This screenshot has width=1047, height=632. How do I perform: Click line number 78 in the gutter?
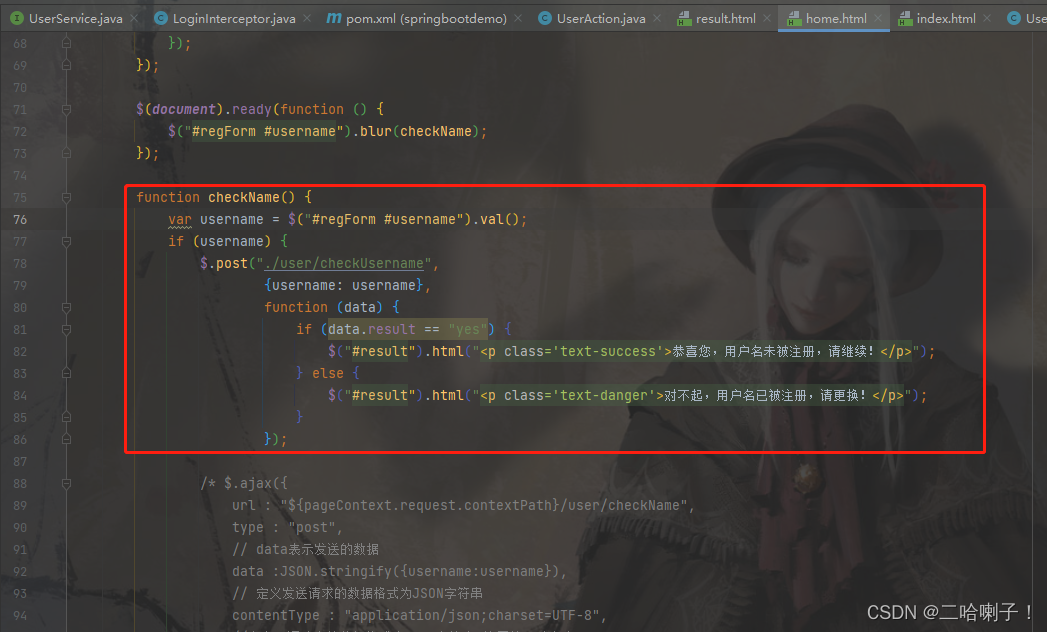20,263
